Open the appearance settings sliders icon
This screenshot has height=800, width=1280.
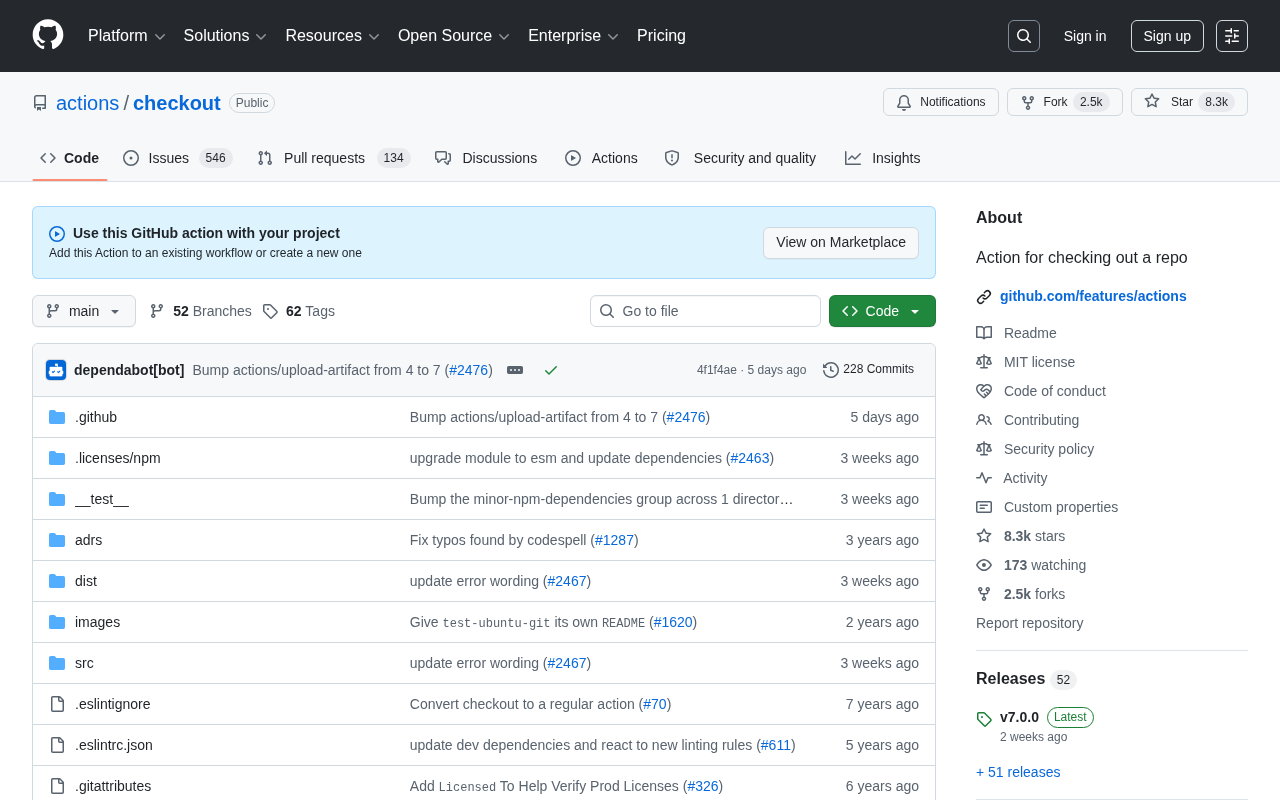(1232, 36)
